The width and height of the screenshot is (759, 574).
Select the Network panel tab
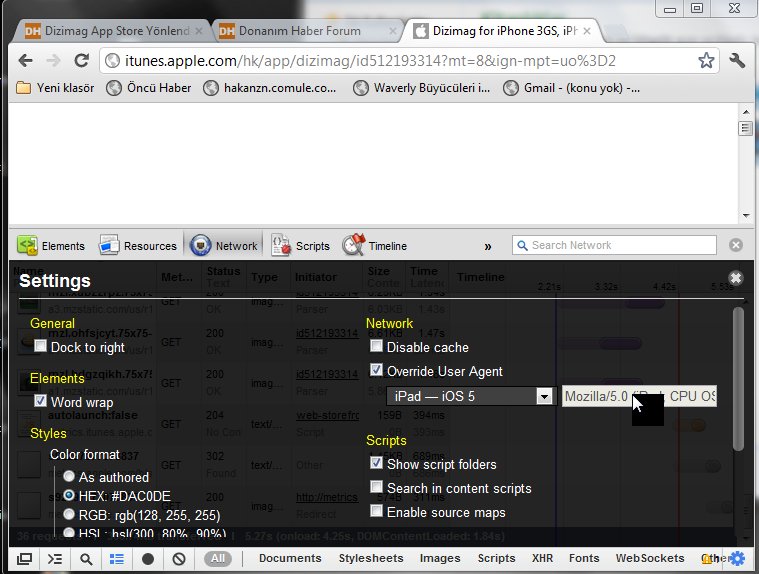click(223, 245)
